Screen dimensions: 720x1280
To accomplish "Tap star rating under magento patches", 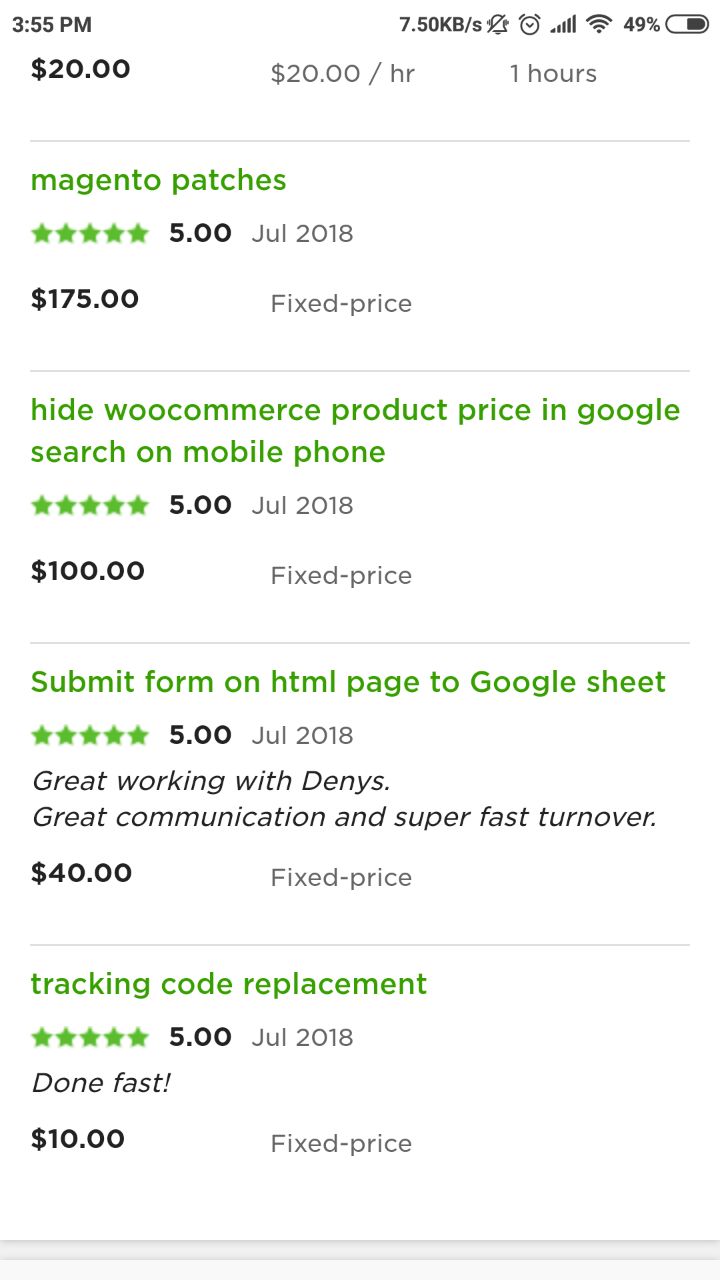I will pos(90,234).
